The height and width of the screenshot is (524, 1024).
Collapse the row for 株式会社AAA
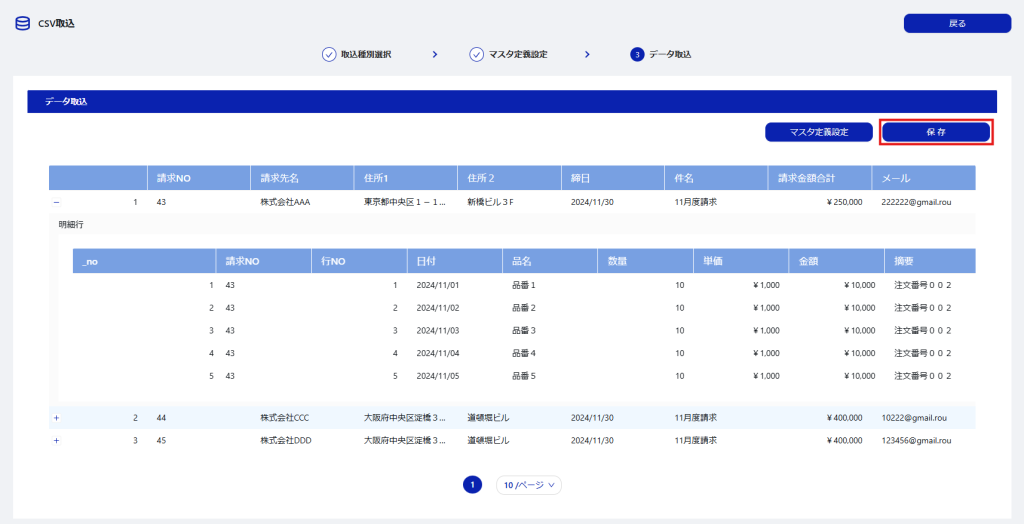coord(56,202)
